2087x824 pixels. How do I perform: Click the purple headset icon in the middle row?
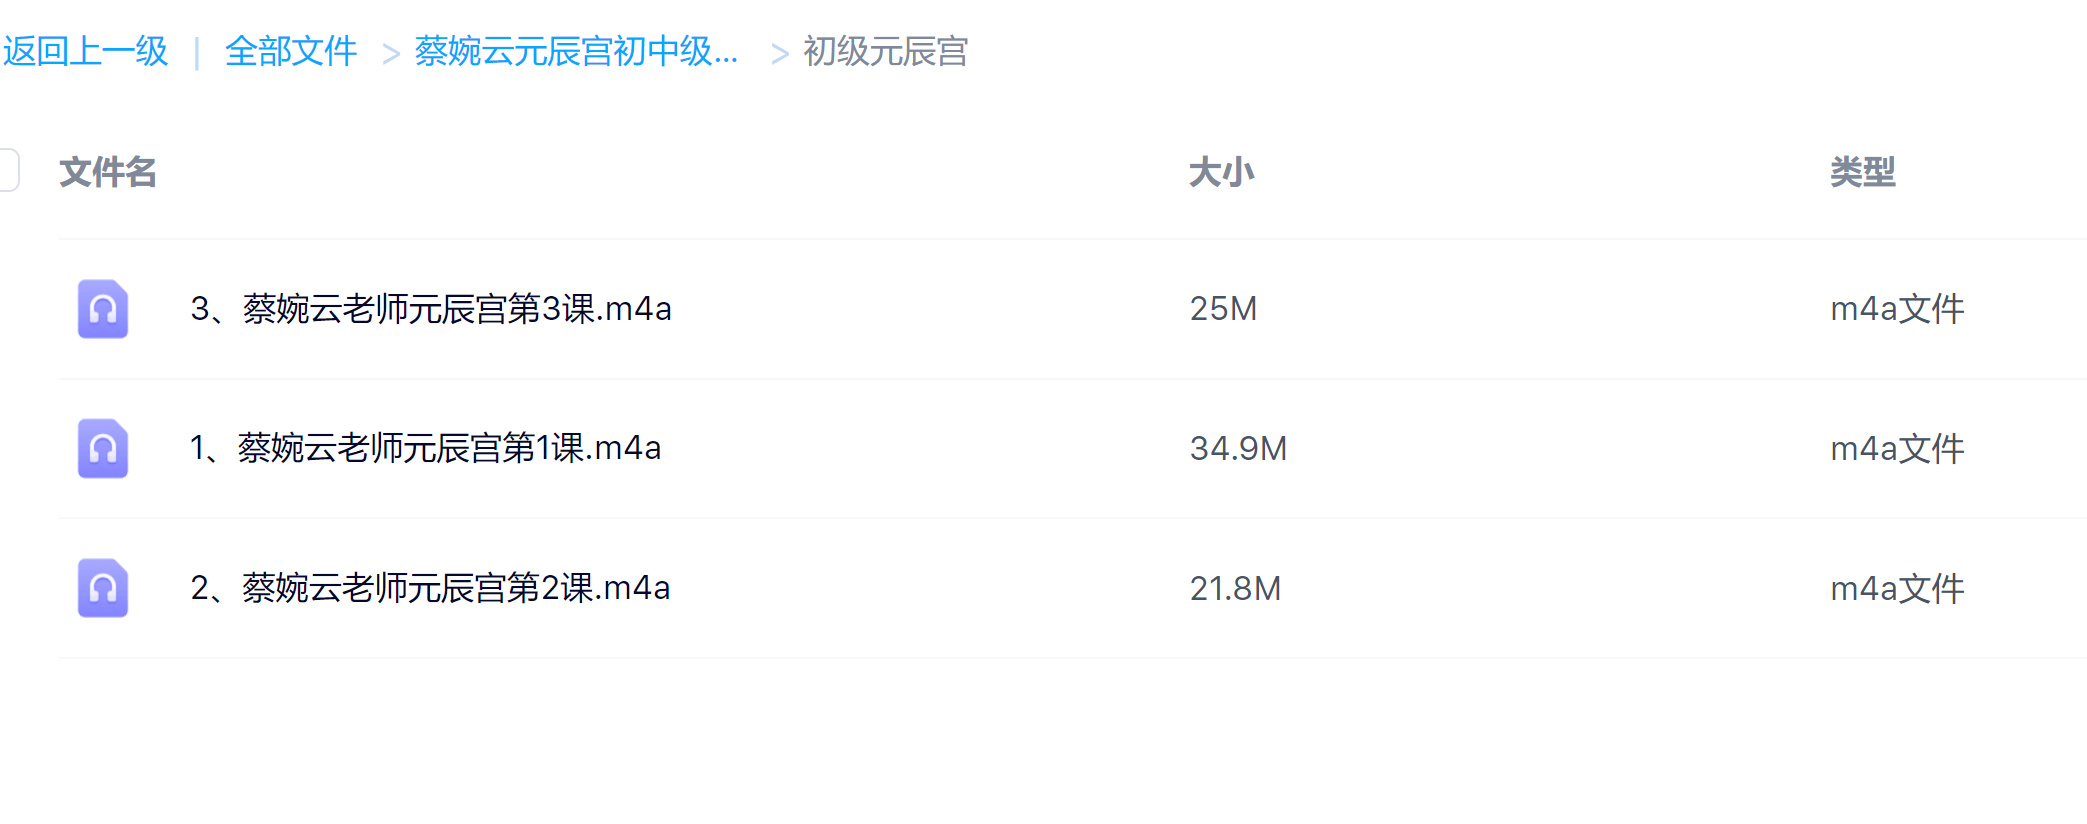tap(103, 449)
